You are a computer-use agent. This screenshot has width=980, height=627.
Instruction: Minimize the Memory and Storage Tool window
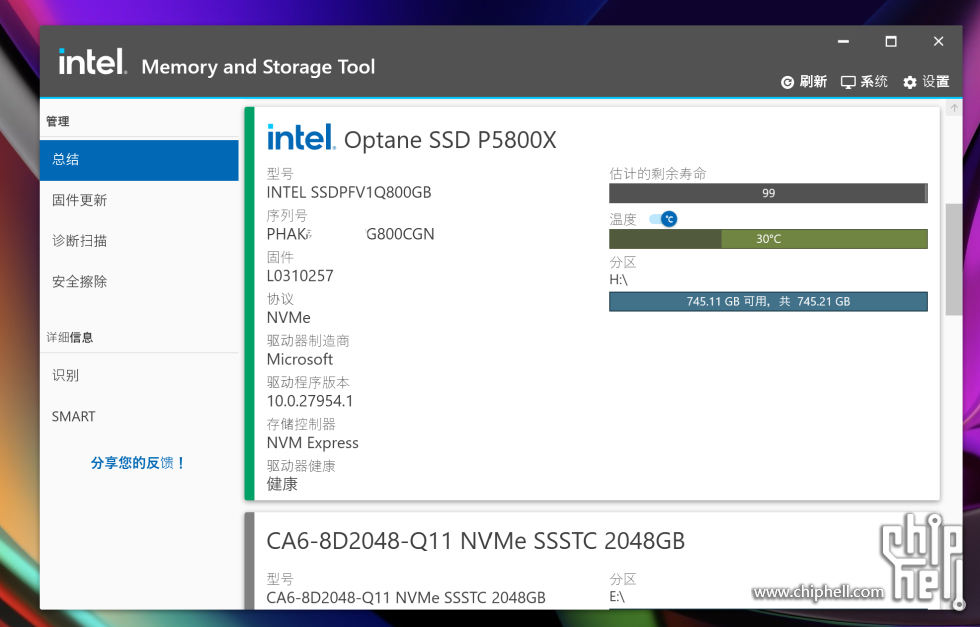pos(843,41)
